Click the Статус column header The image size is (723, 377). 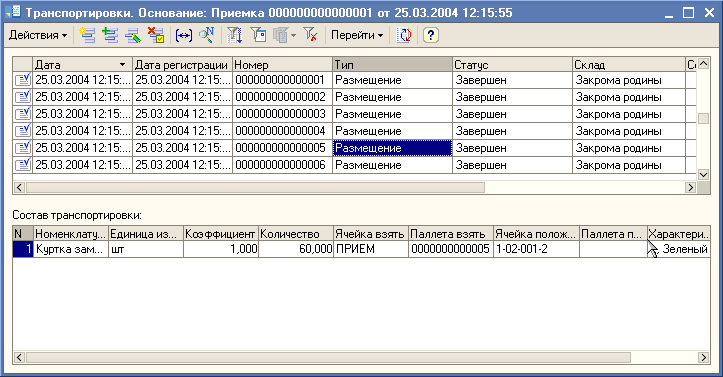point(512,65)
